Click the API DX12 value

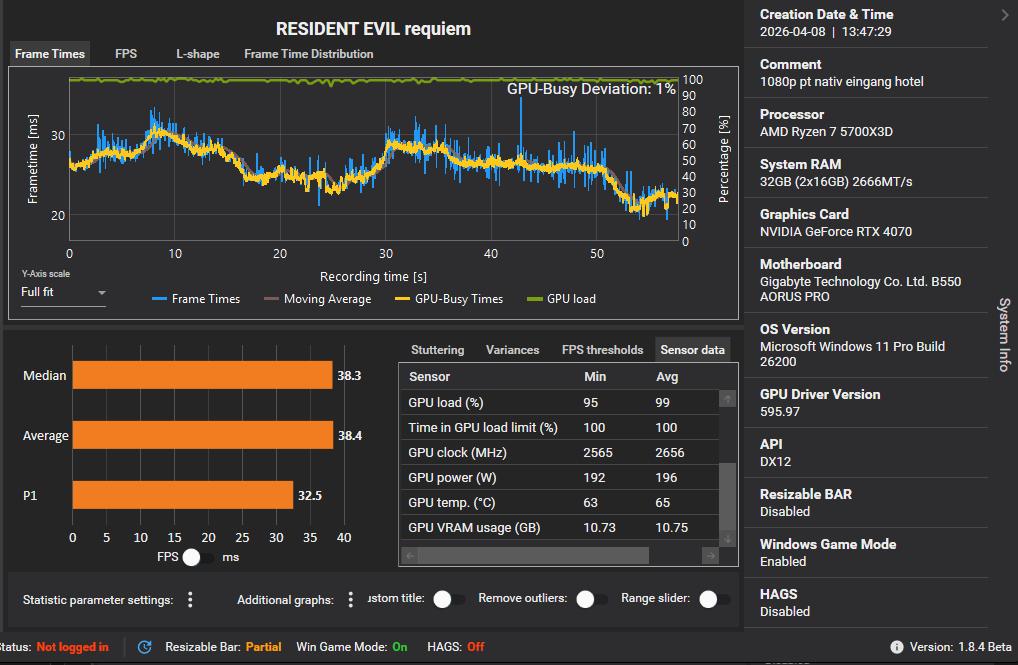[x=775, y=462]
